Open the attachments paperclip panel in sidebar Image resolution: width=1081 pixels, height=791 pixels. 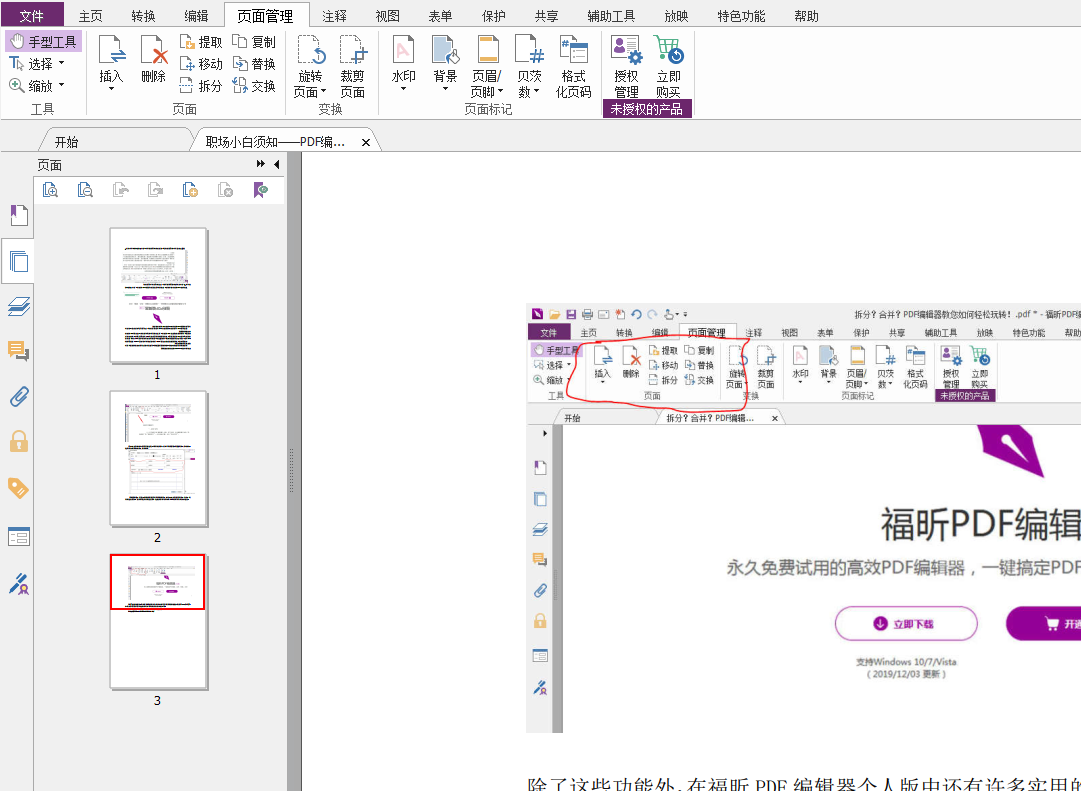18,397
